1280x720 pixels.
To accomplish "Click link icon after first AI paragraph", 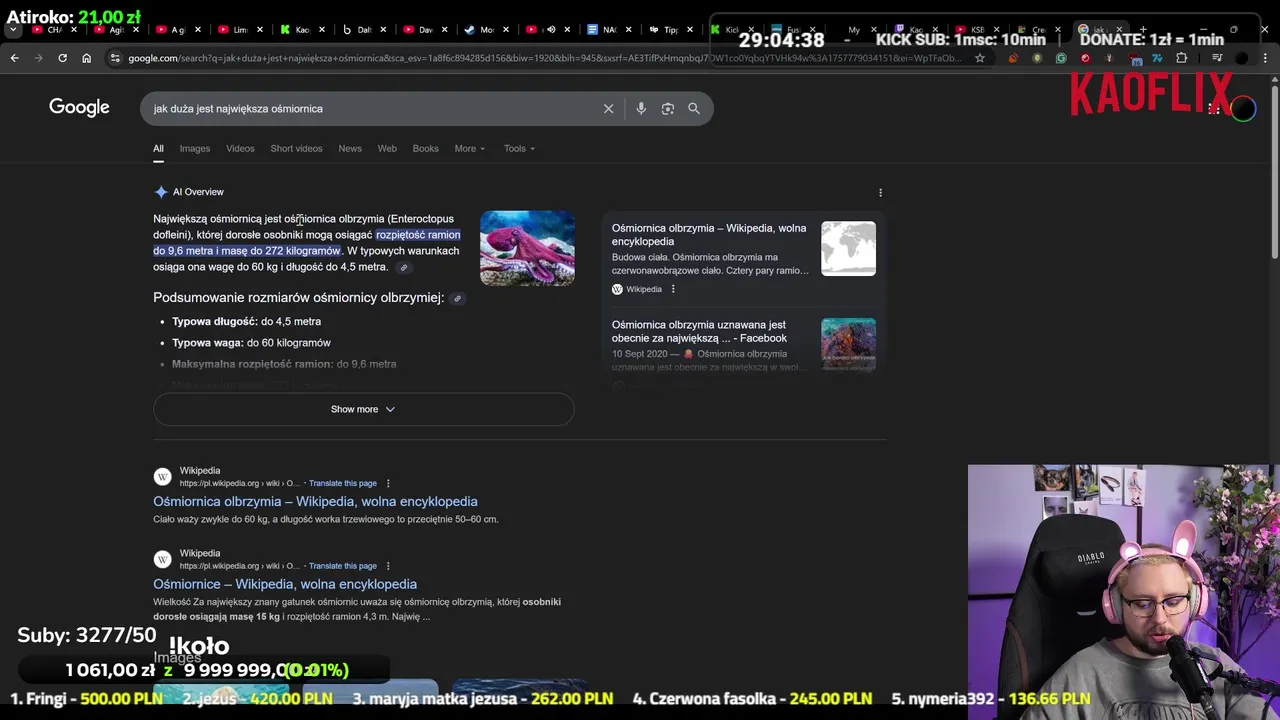I will point(404,268).
